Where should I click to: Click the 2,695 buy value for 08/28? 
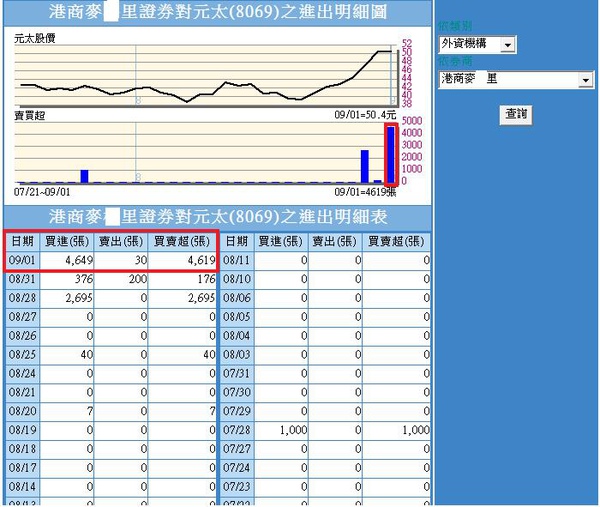pyautogui.click(x=79, y=298)
